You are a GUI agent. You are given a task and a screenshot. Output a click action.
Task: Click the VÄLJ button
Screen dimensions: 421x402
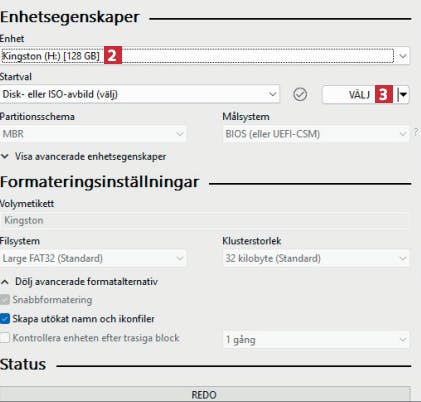tap(359, 95)
